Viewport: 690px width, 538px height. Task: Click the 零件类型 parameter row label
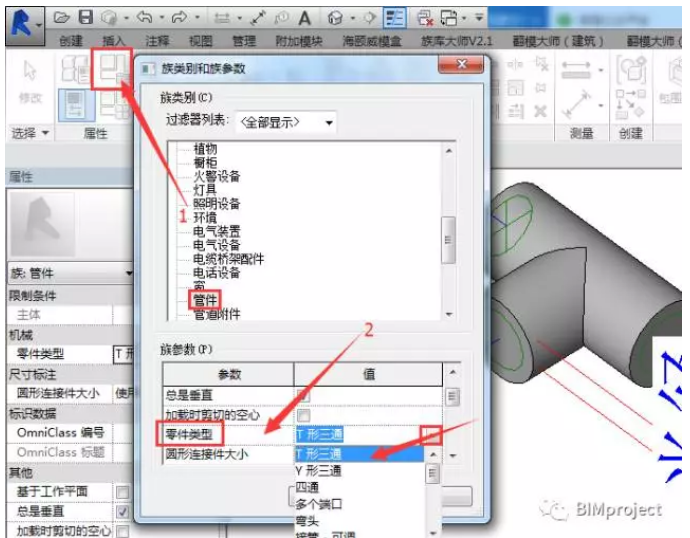coord(189,435)
